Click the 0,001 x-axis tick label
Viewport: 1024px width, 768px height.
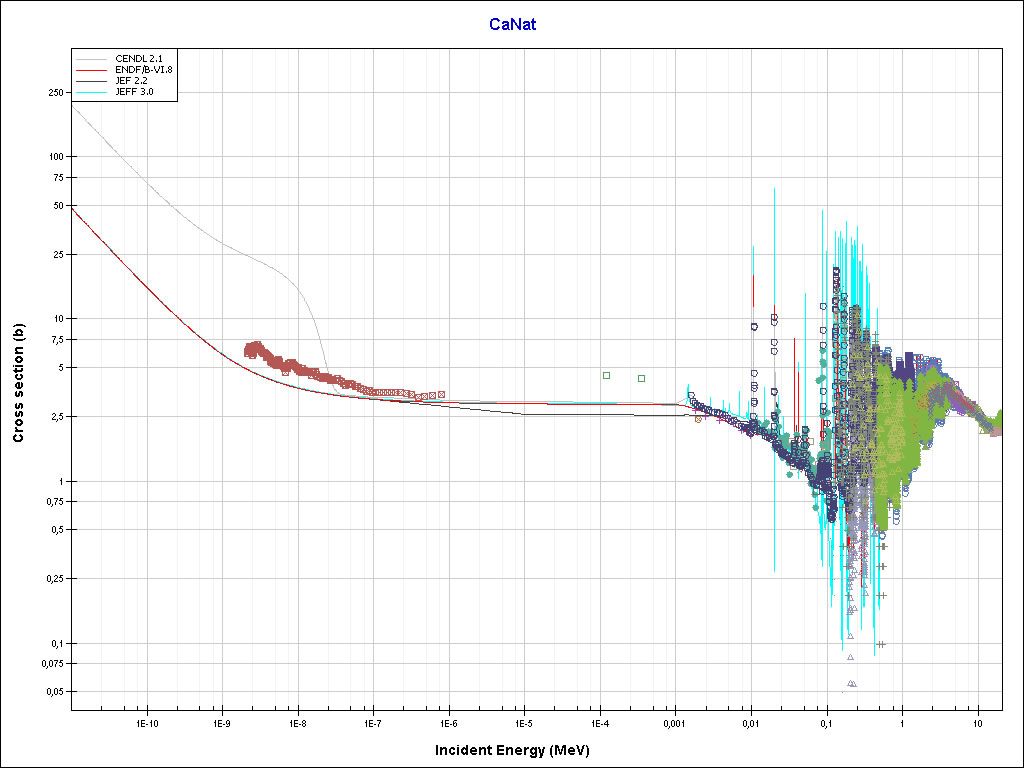674,722
